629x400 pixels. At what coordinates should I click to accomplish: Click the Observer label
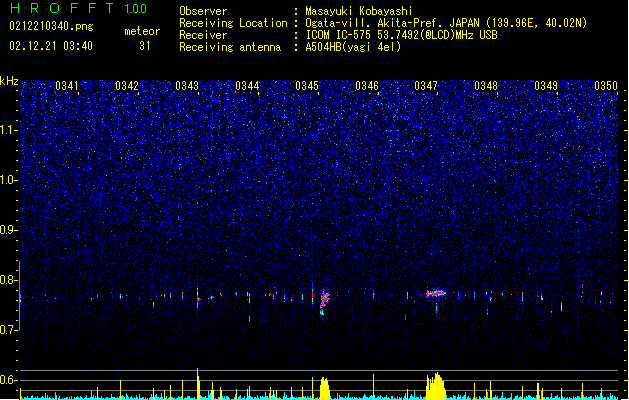click(x=203, y=11)
